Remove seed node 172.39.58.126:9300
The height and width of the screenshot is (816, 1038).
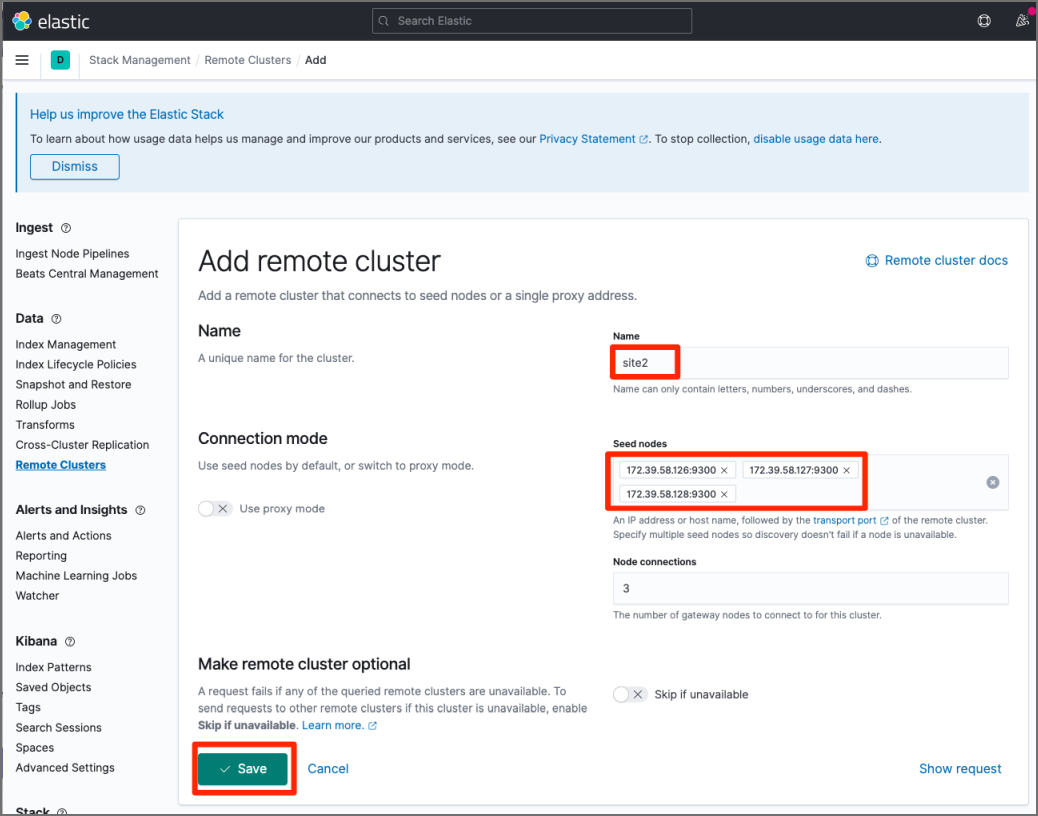point(724,470)
